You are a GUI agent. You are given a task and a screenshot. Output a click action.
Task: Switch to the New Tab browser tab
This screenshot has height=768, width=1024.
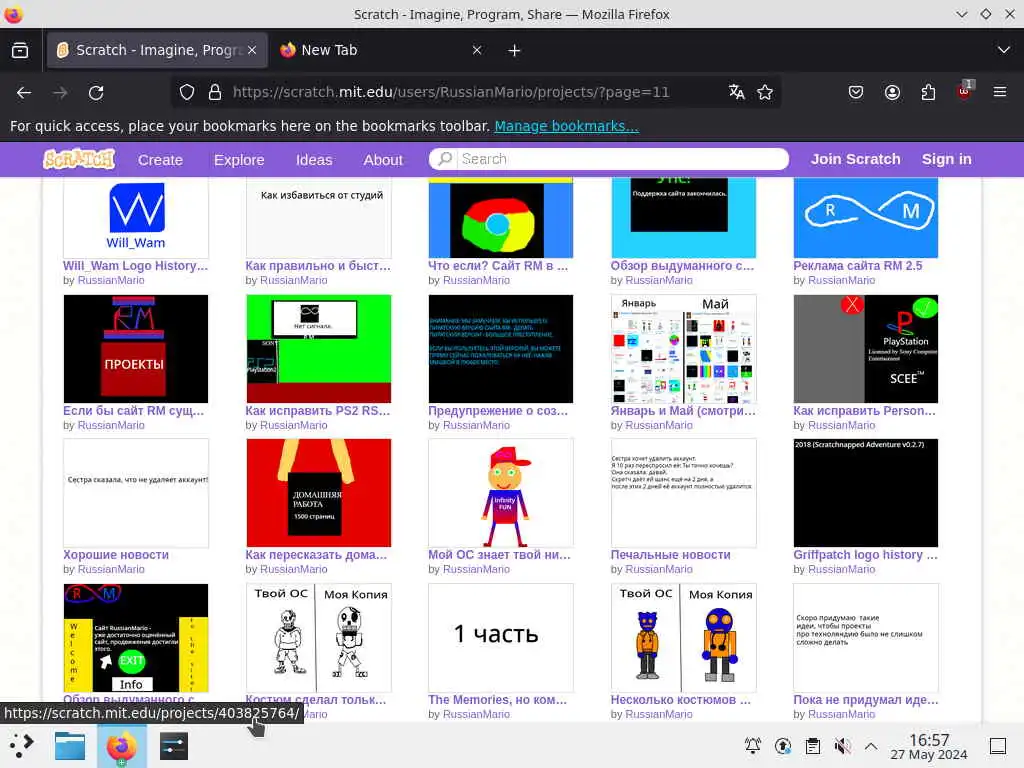(382, 50)
